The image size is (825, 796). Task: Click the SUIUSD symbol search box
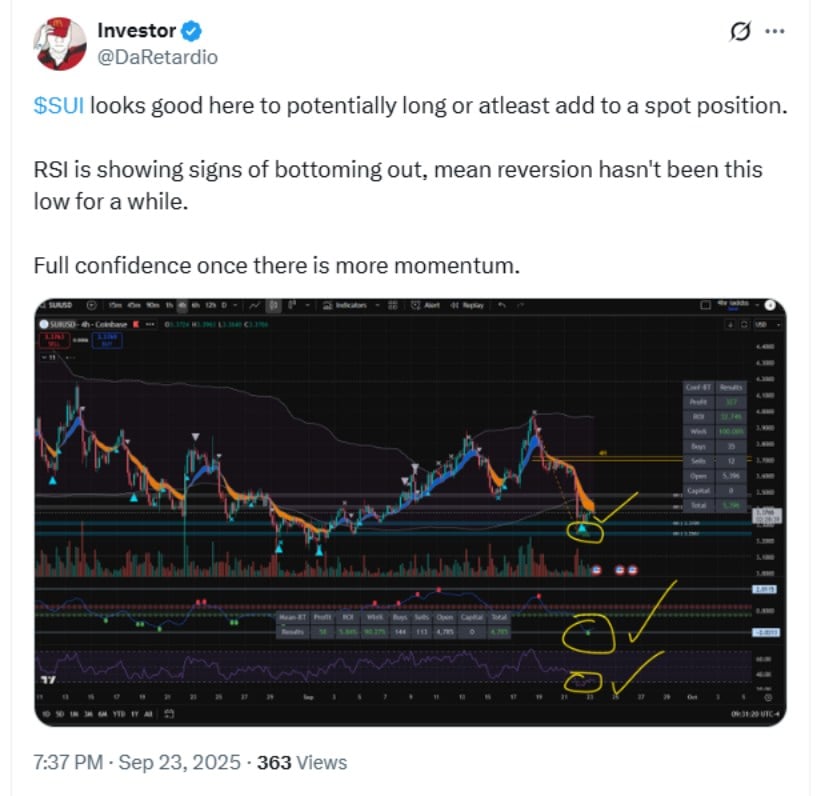pyautogui.click(x=62, y=304)
